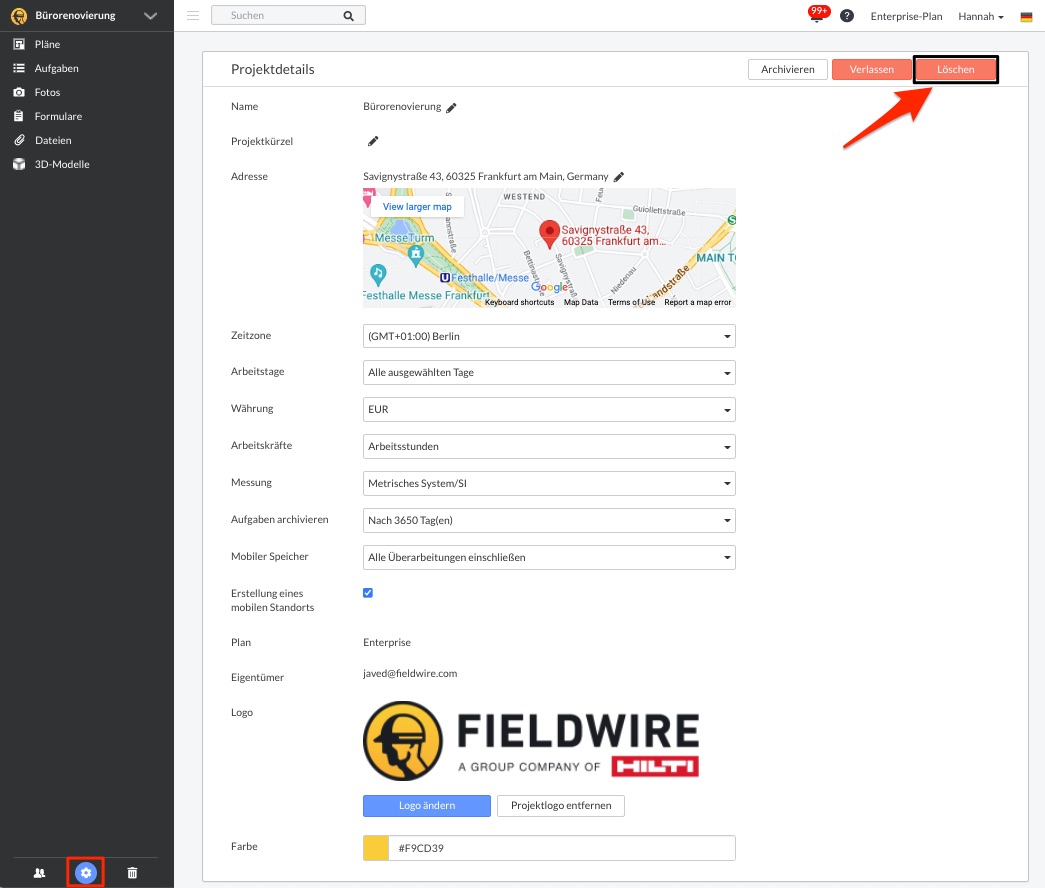Open the Hannah user dropdown

[x=981, y=16]
